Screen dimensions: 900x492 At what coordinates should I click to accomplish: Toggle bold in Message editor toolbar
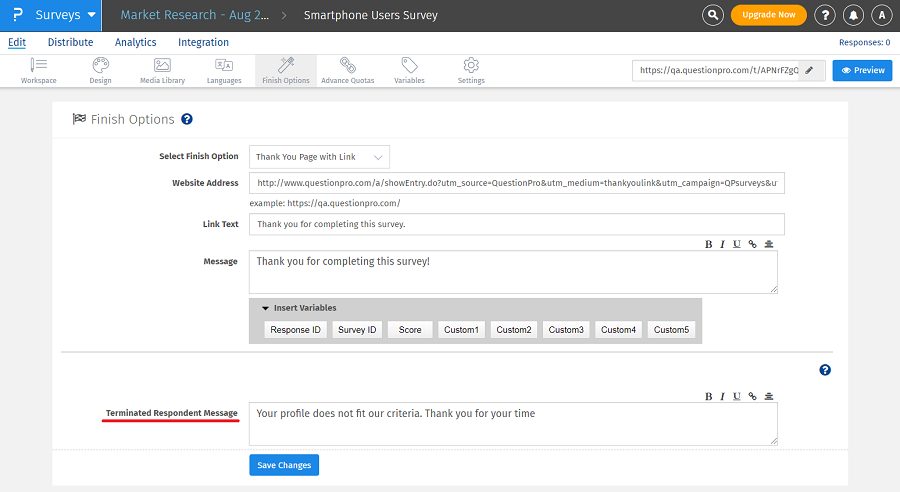(x=709, y=244)
